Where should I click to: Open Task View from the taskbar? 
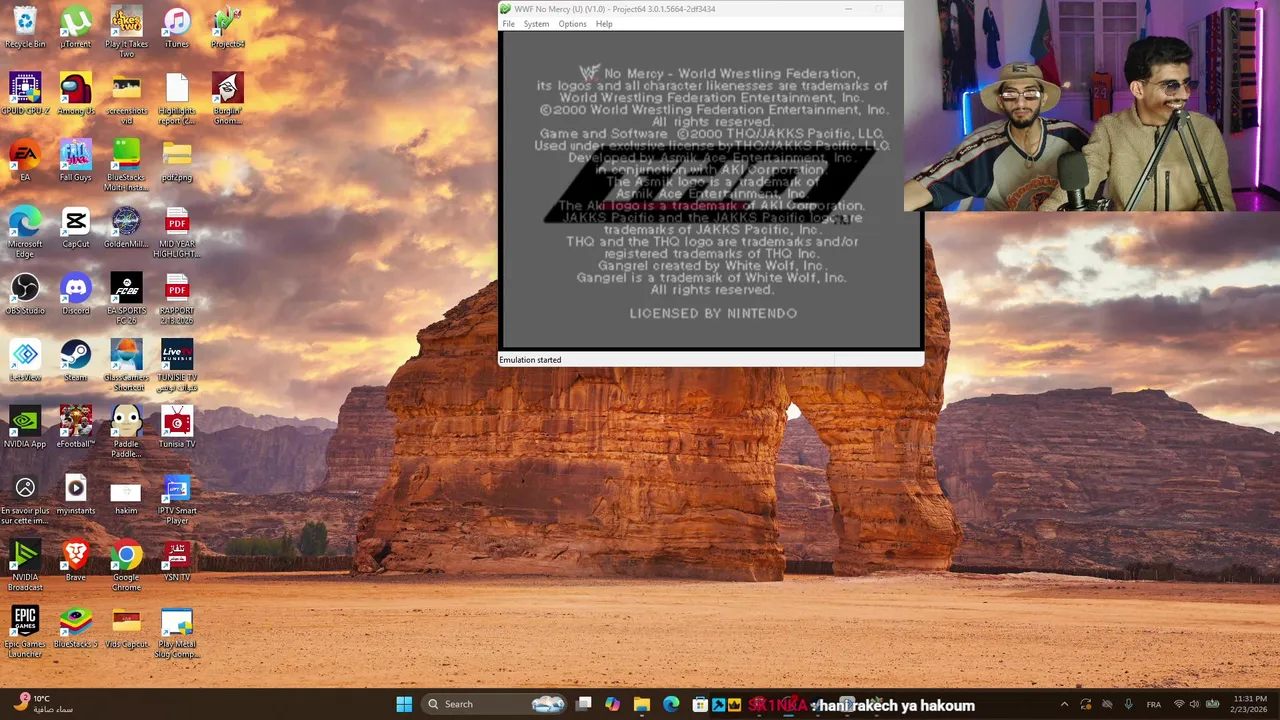584,704
